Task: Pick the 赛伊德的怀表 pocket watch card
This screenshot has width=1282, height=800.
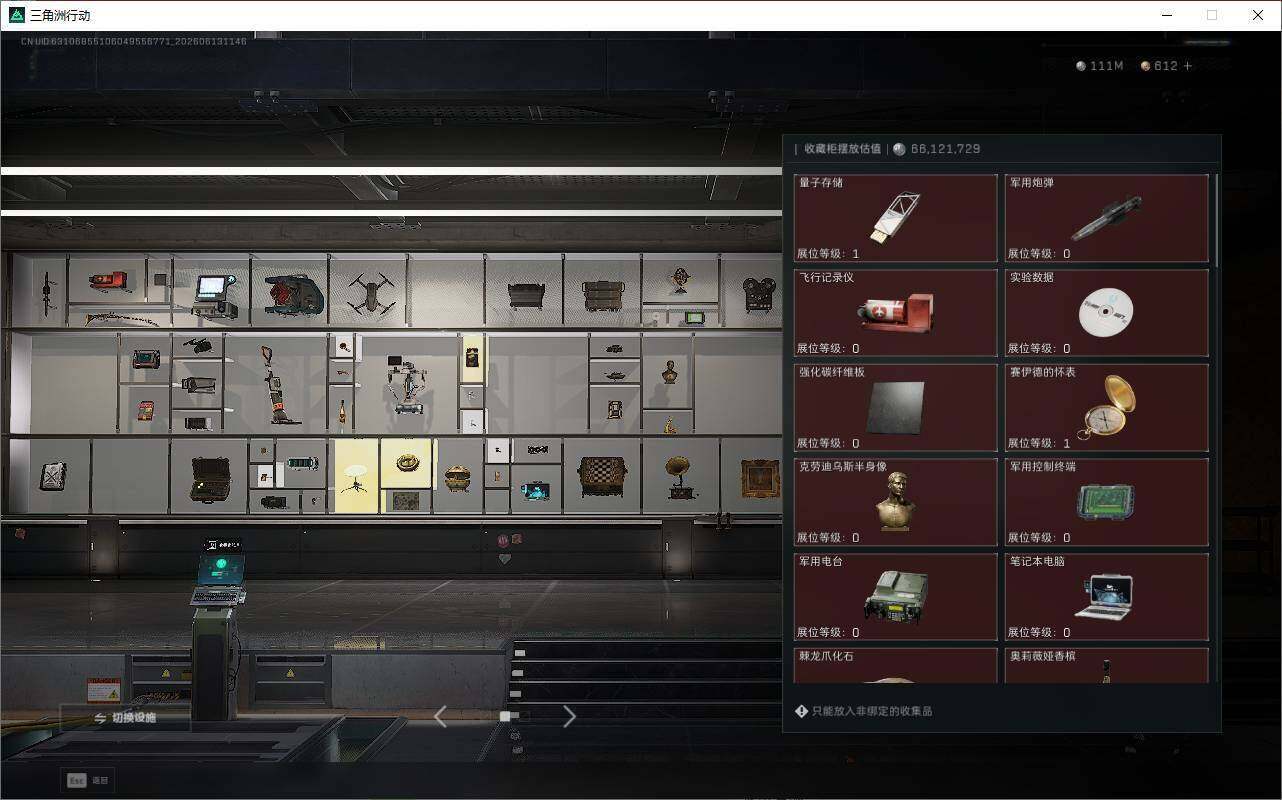Action: 1106,407
